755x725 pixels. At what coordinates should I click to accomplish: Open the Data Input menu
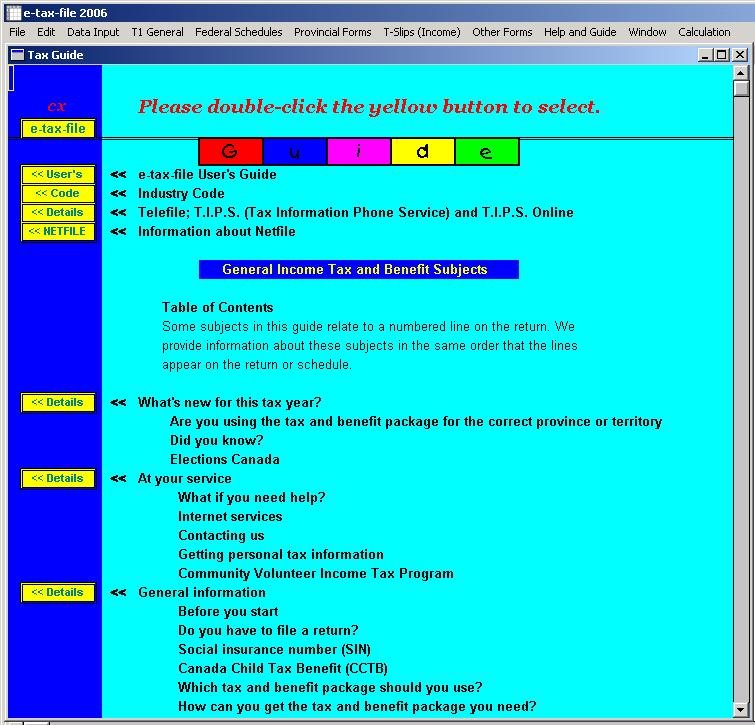pos(93,32)
